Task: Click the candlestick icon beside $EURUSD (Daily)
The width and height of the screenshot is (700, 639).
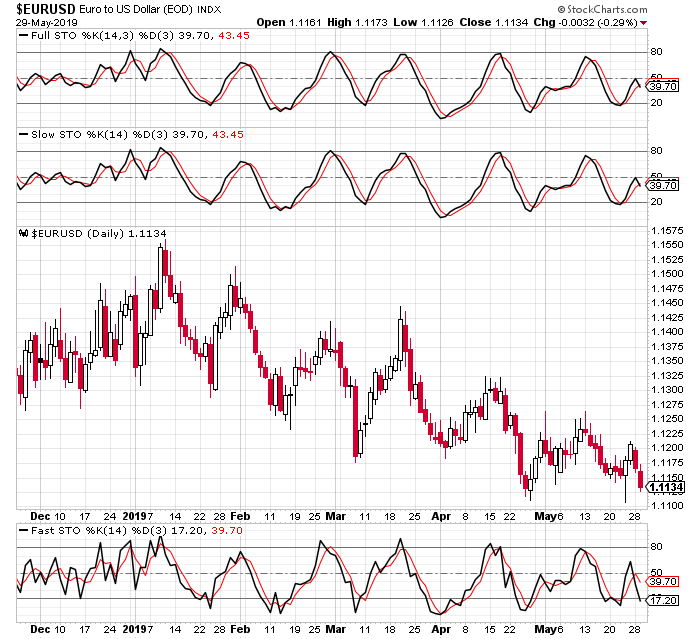Action: coord(23,233)
